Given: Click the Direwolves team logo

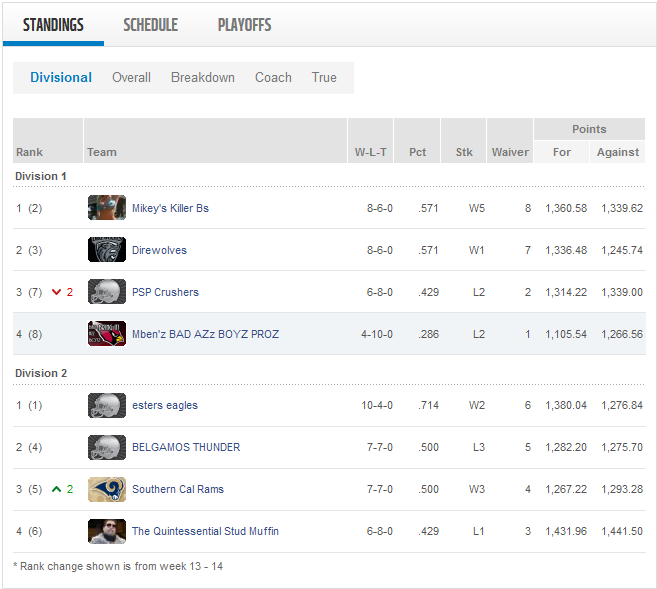Looking at the screenshot, I should pos(107,250).
